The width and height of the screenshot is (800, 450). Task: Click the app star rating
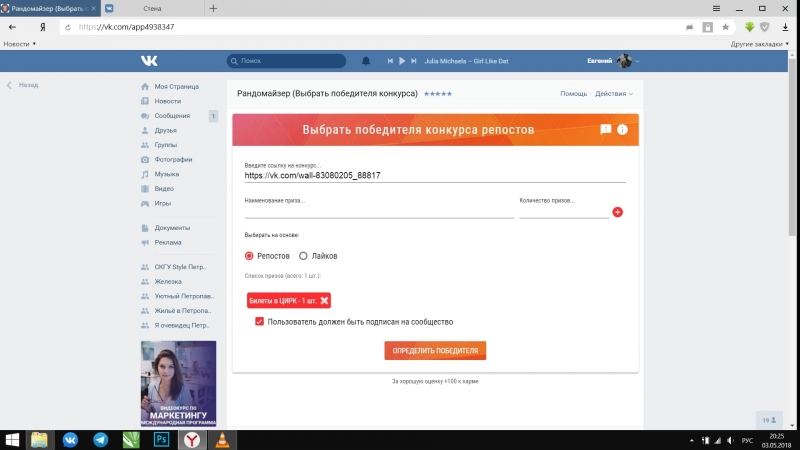(x=438, y=94)
